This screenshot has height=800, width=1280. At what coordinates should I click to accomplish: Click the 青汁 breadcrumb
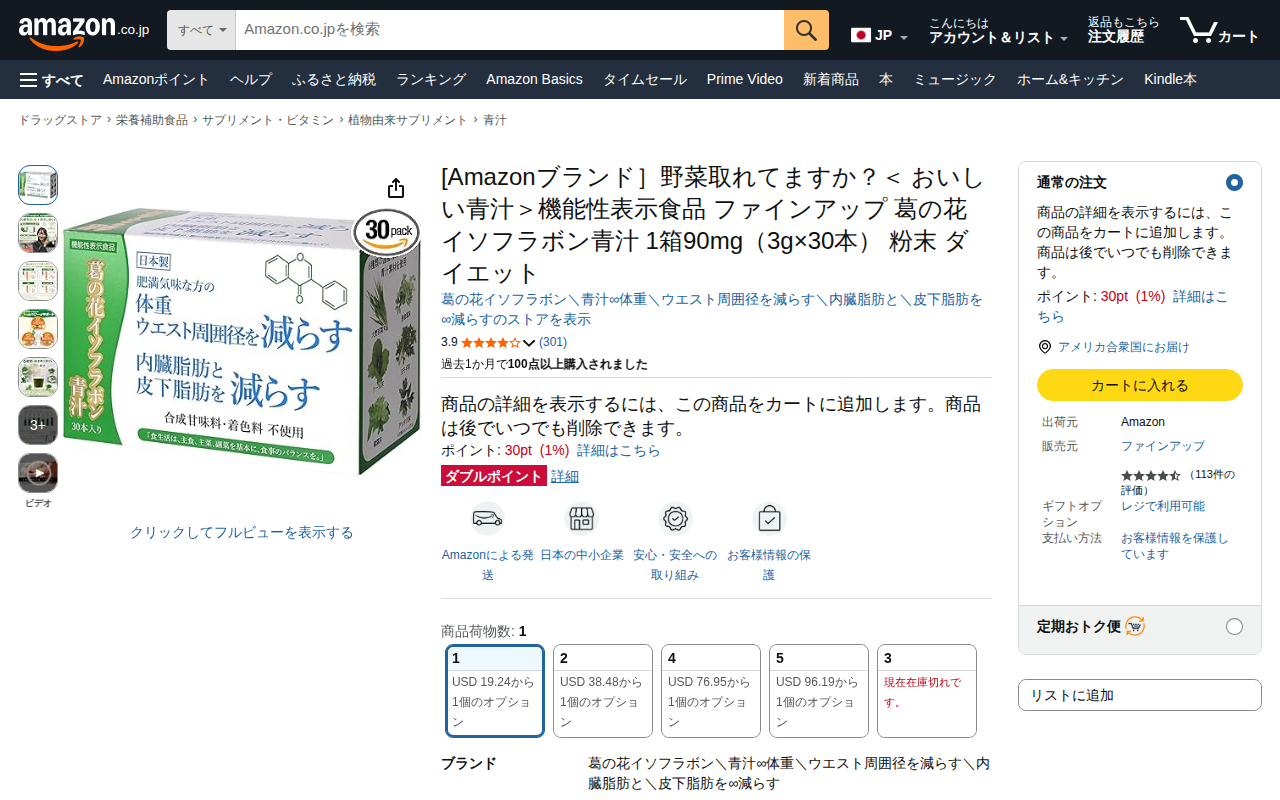[x=495, y=120]
